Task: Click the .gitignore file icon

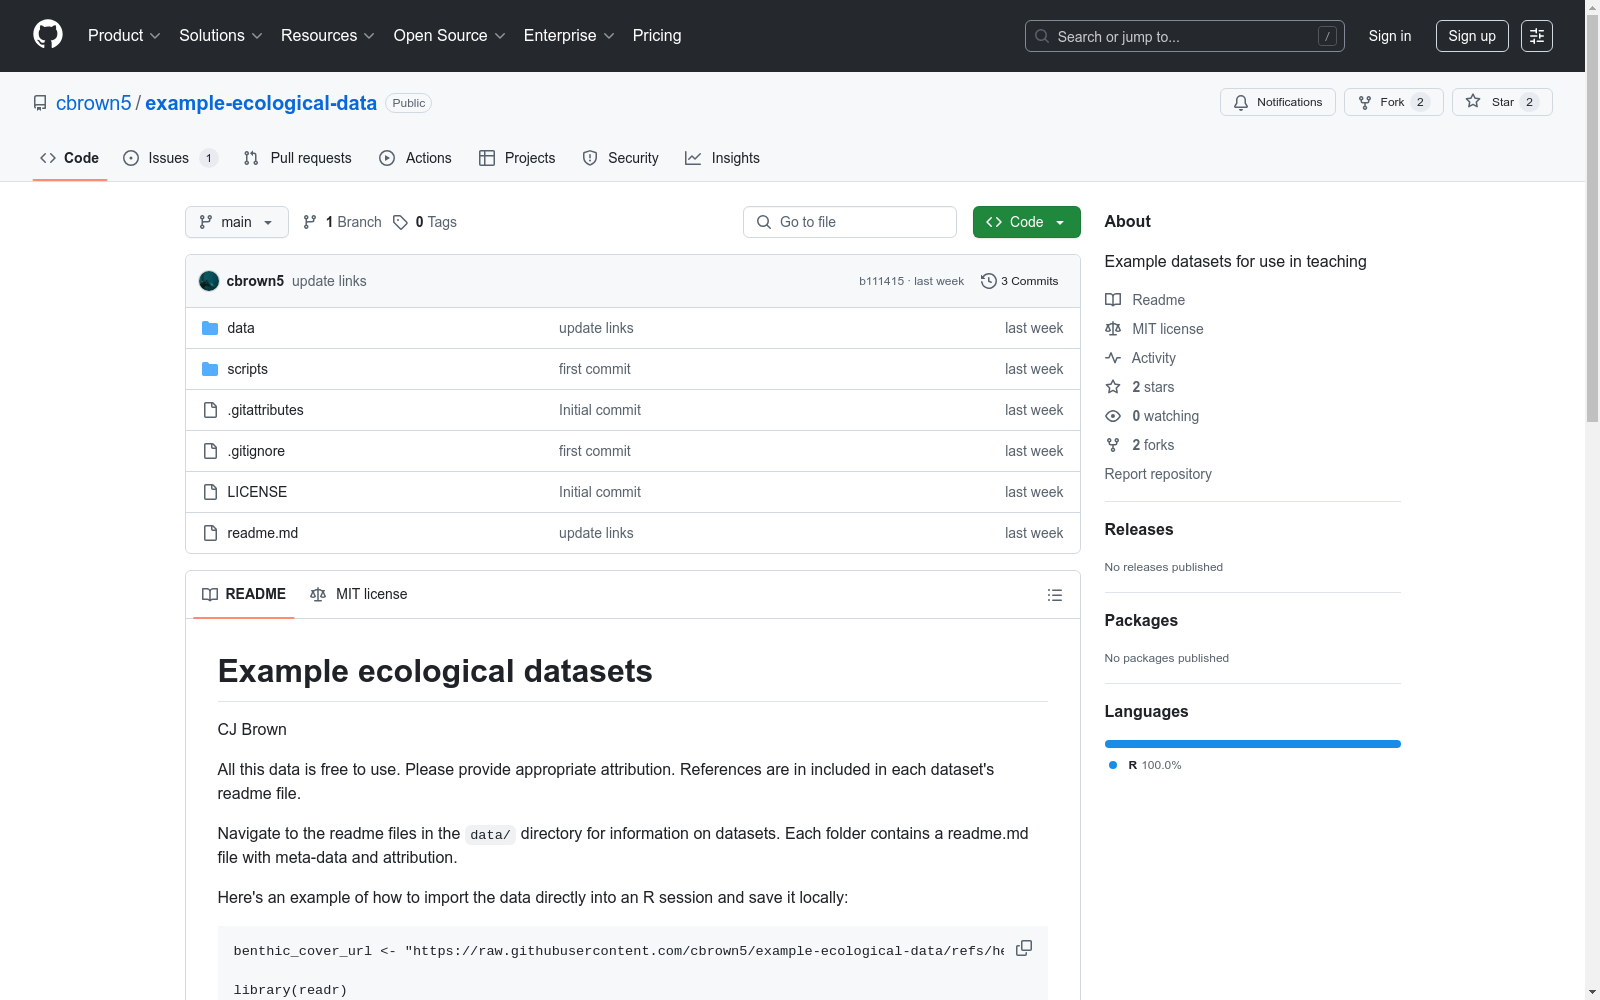Action: 210,451
